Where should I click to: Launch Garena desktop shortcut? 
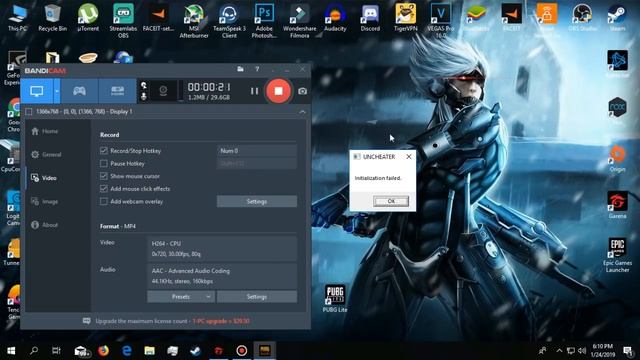pyautogui.click(x=617, y=205)
